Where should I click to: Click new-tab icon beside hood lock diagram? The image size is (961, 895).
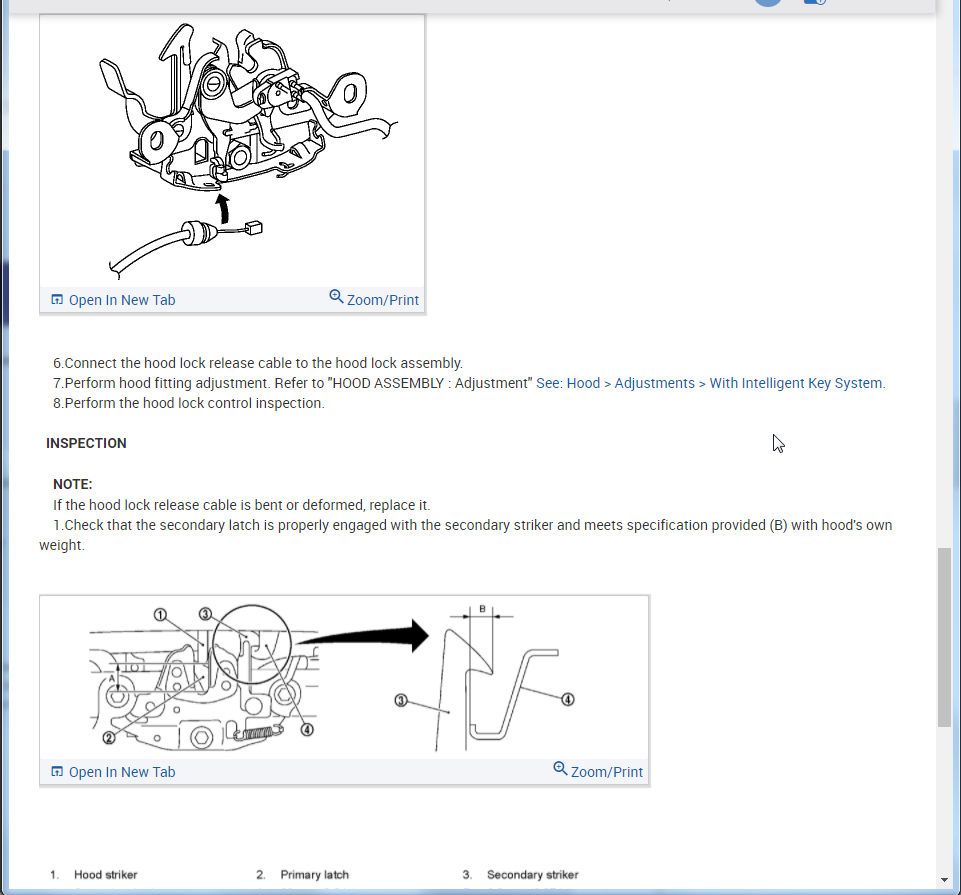57,300
